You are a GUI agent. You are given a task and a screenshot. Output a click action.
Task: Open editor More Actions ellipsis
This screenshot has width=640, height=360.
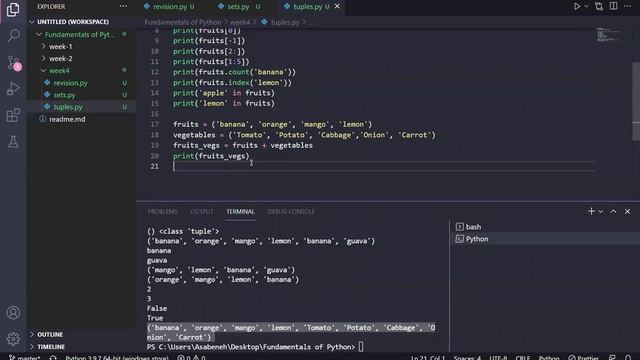point(628,6)
